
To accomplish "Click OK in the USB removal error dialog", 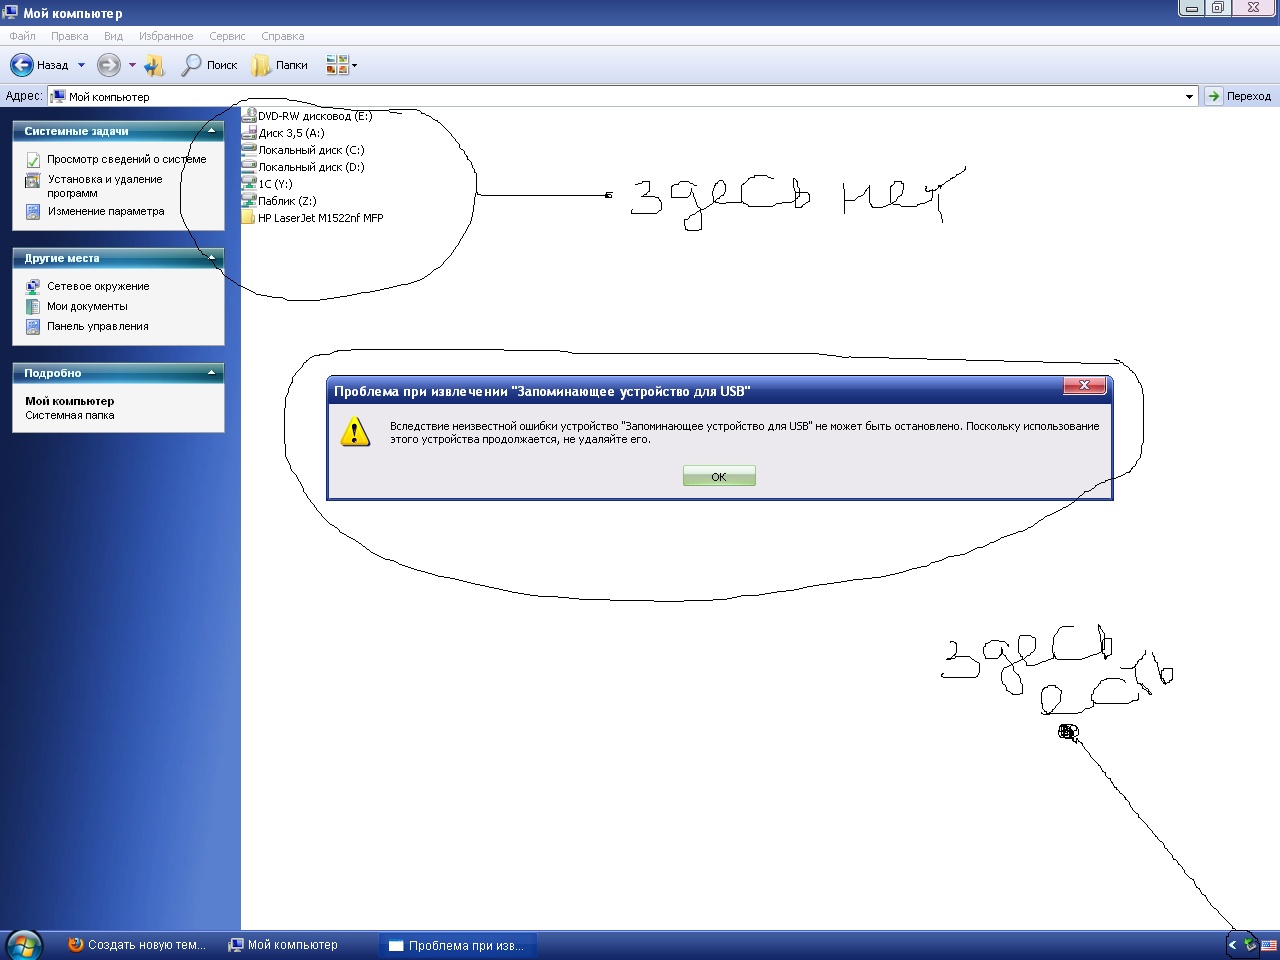I will tap(719, 477).
